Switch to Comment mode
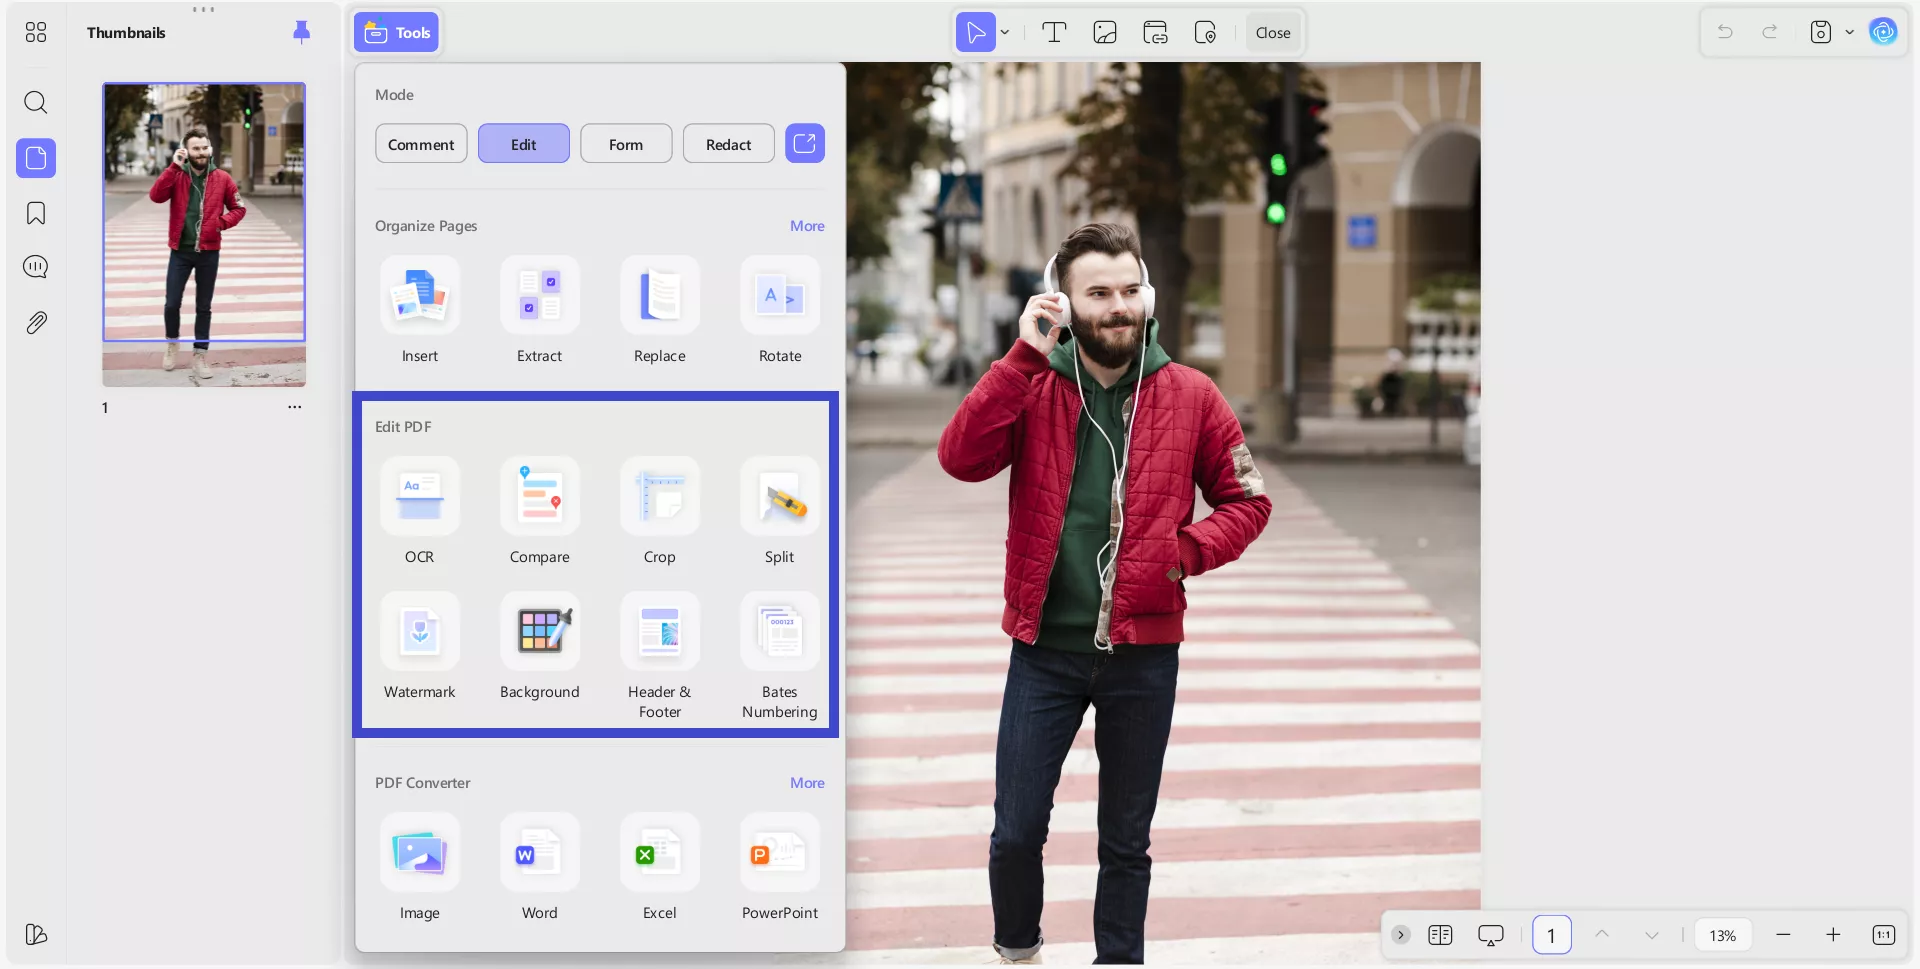 (421, 144)
